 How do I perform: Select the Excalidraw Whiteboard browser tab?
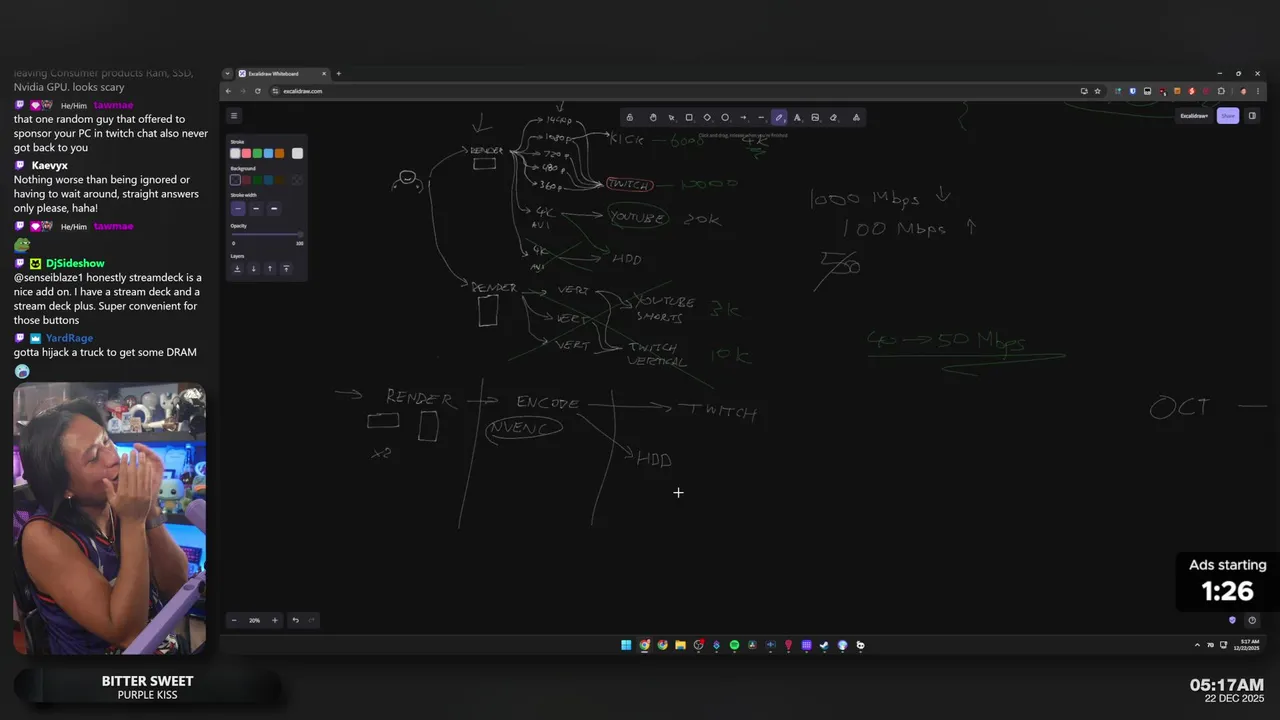click(281, 73)
